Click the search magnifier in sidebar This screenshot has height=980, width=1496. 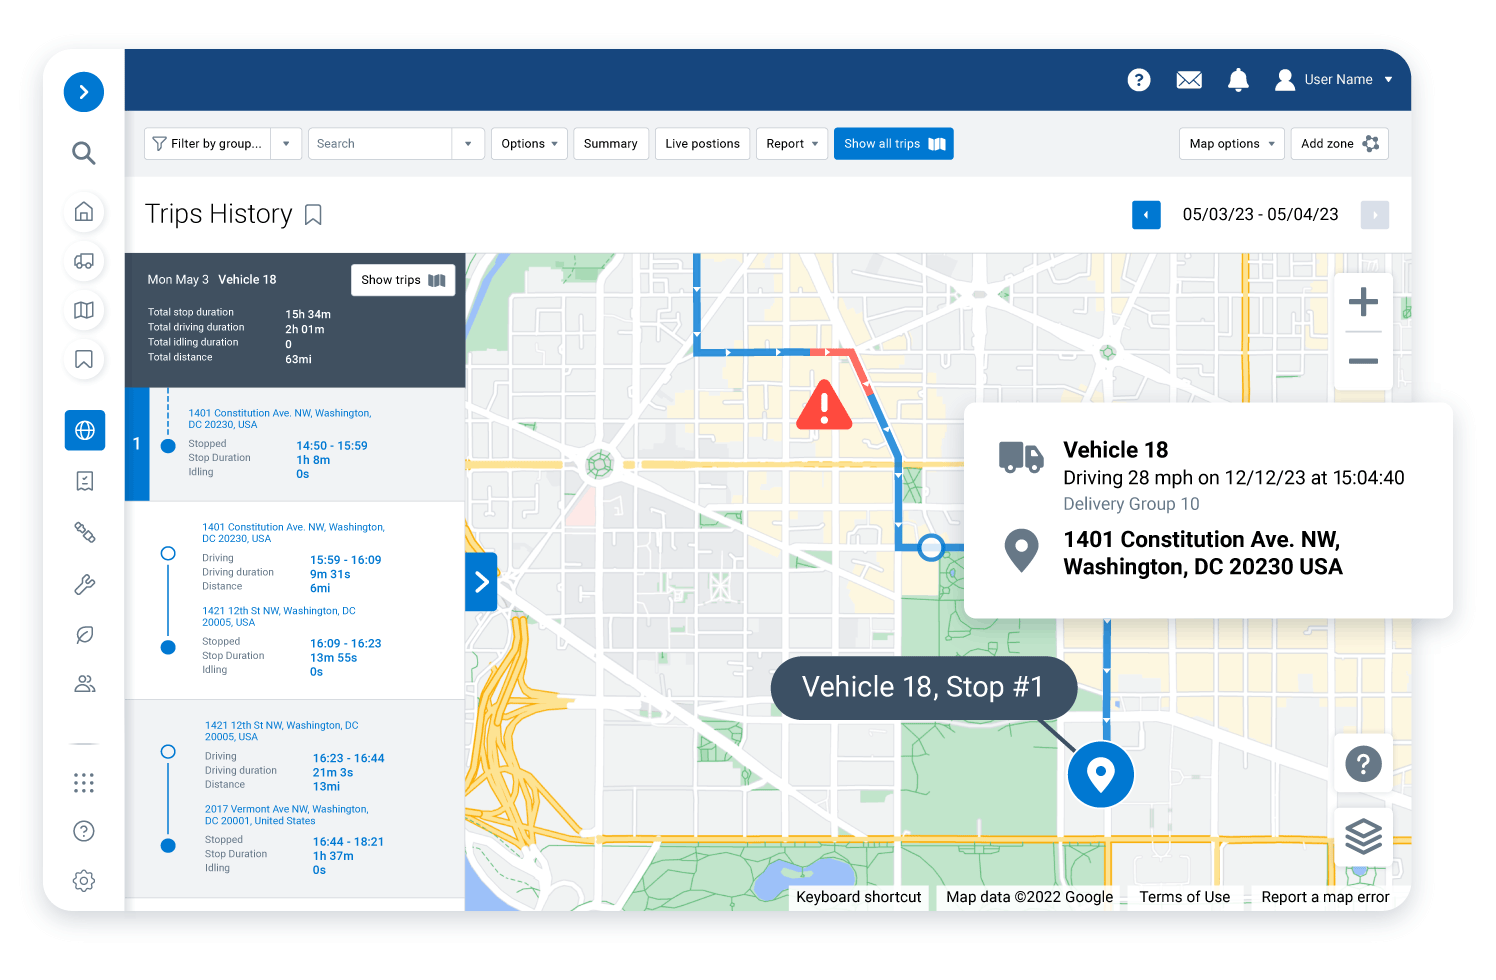84,153
